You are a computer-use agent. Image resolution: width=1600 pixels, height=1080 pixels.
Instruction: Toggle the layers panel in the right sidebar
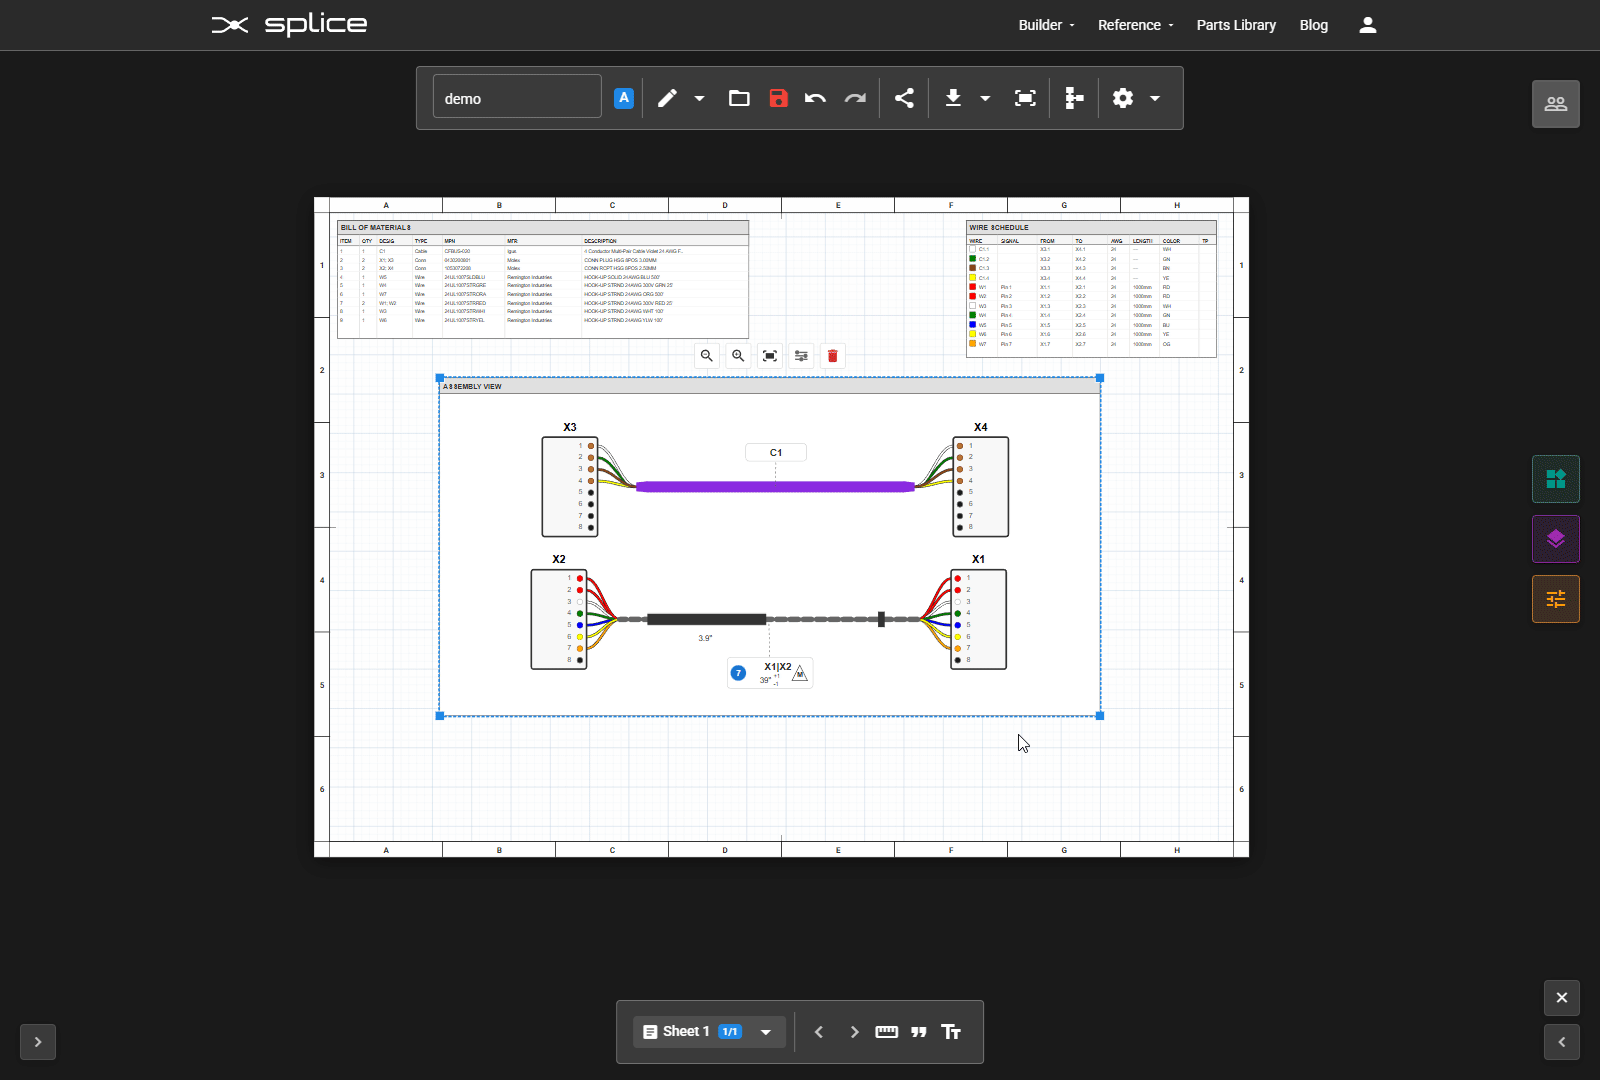coord(1555,539)
